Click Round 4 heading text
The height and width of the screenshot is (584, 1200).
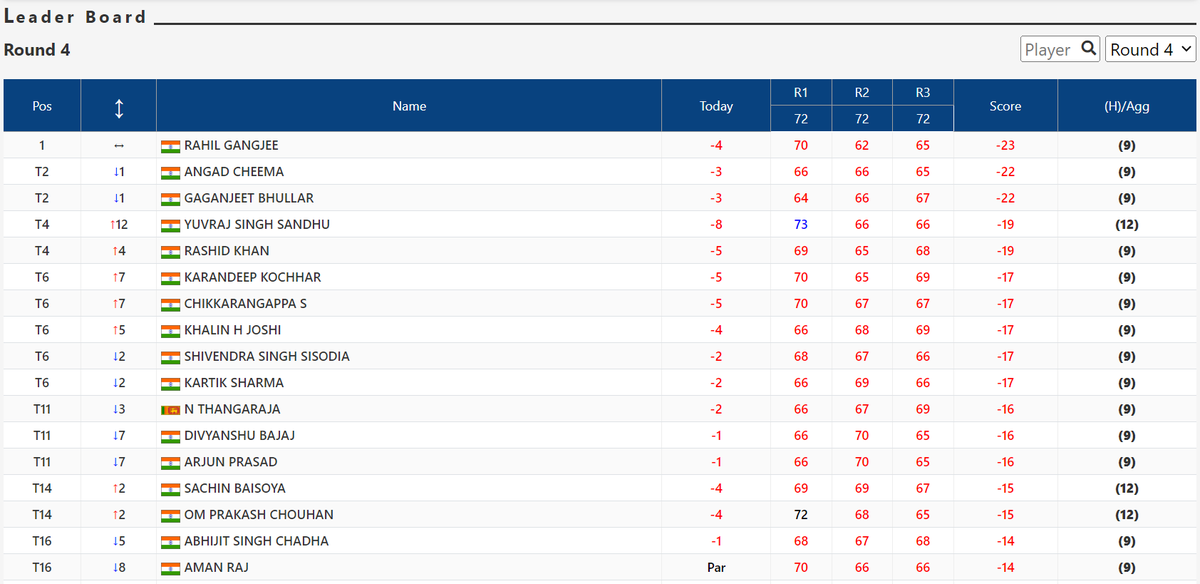click(37, 50)
